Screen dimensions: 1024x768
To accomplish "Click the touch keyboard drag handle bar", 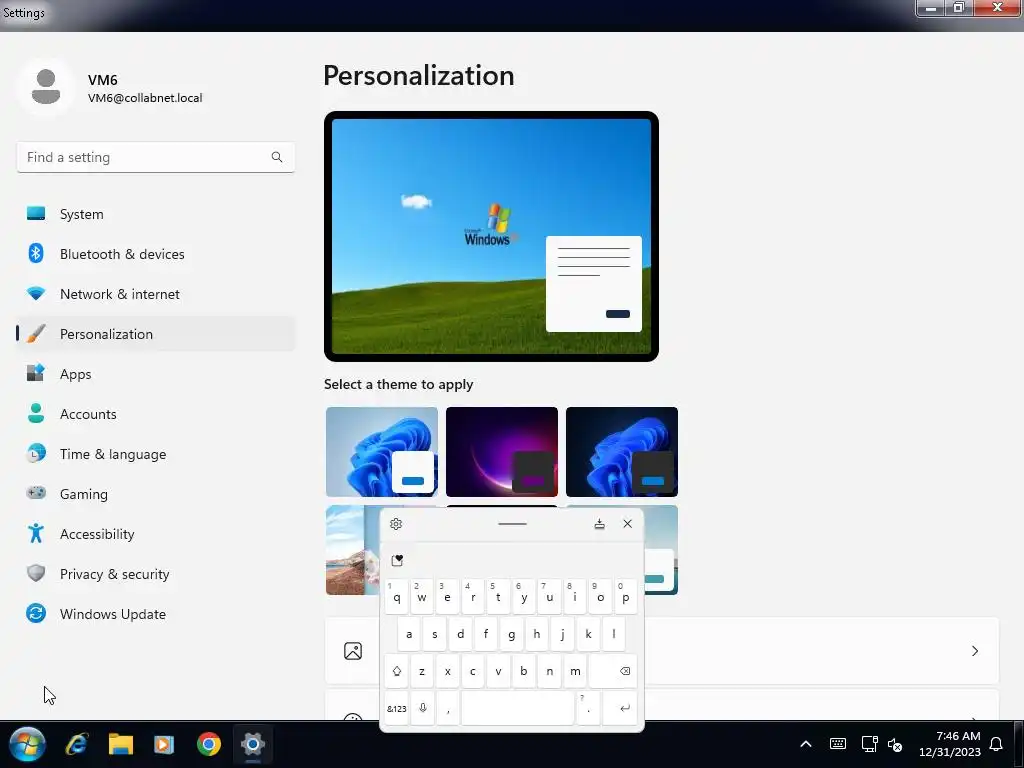I will pos(512,524).
